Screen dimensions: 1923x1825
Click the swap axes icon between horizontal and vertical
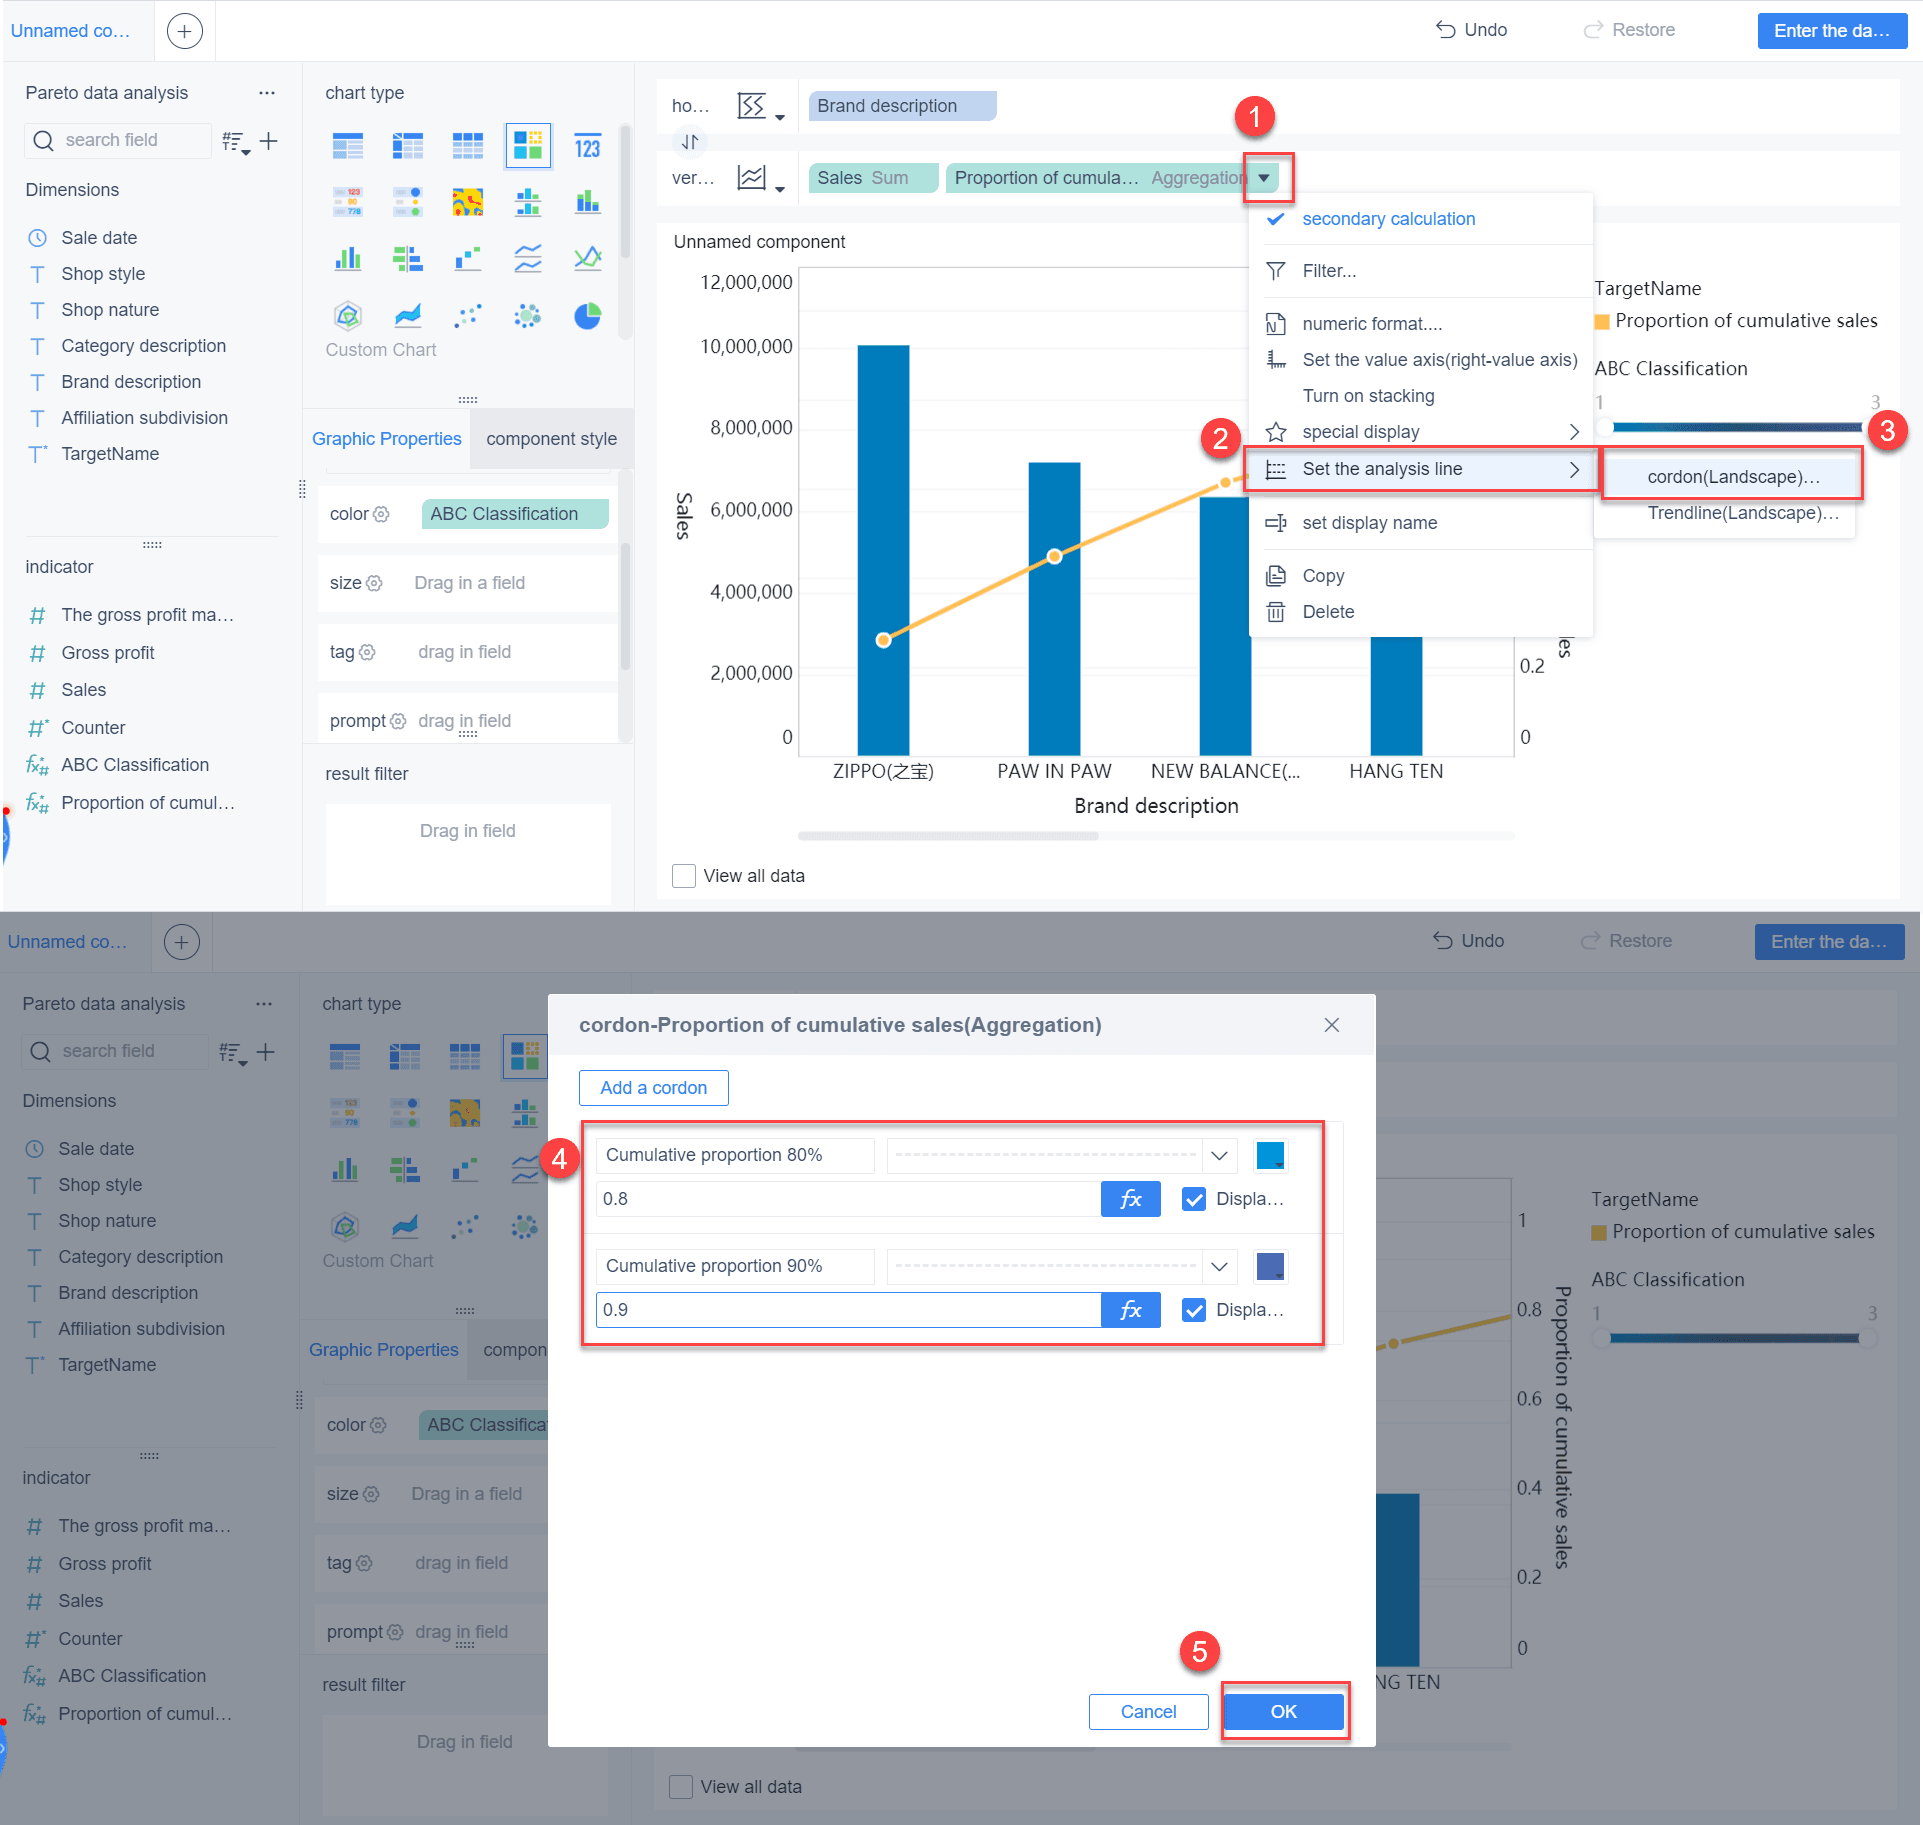690,142
